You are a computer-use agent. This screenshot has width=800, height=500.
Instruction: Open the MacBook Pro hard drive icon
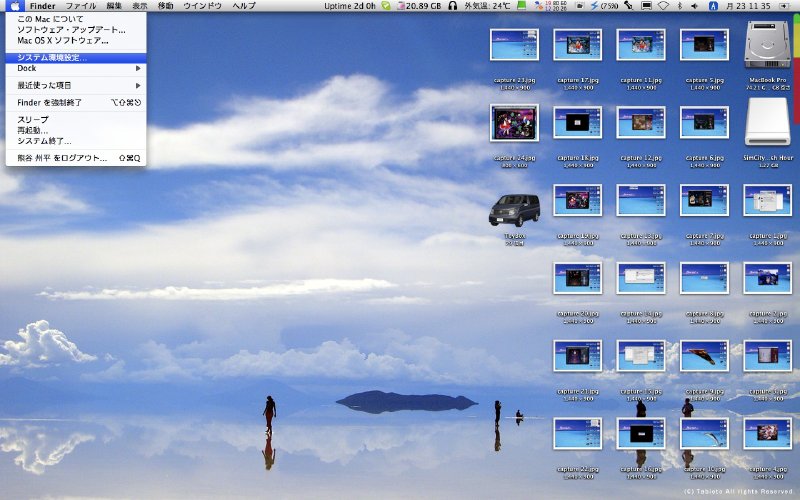pyautogui.click(x=767, y=44)
